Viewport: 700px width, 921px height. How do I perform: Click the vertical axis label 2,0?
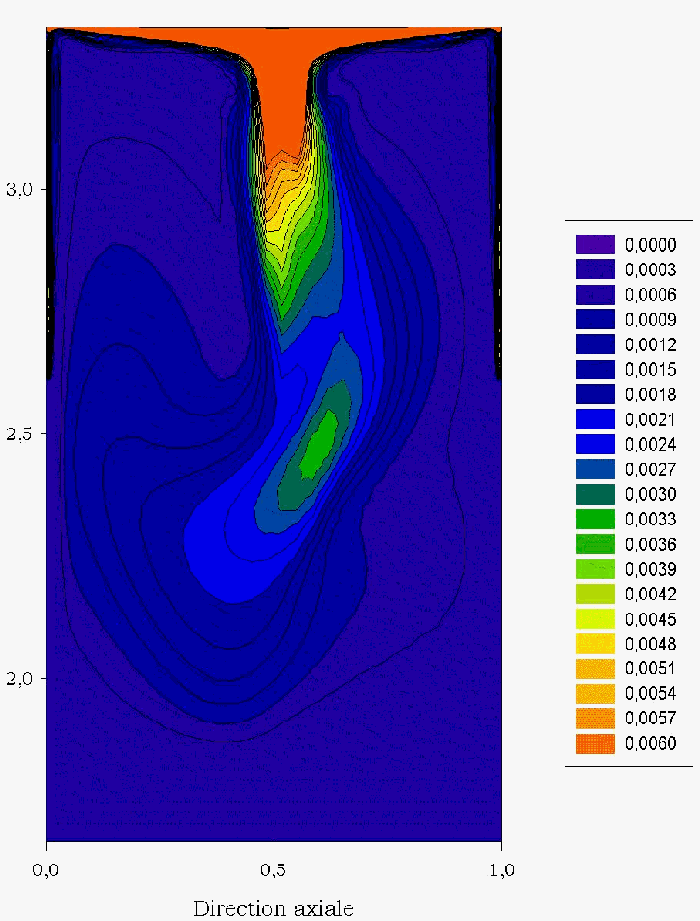point(18,679)
